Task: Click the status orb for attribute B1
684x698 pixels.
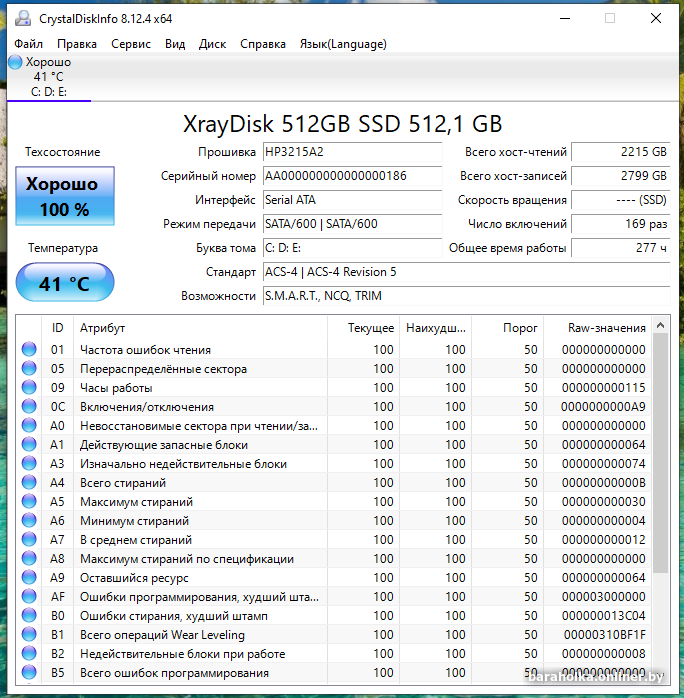Action: click(29, 634)
